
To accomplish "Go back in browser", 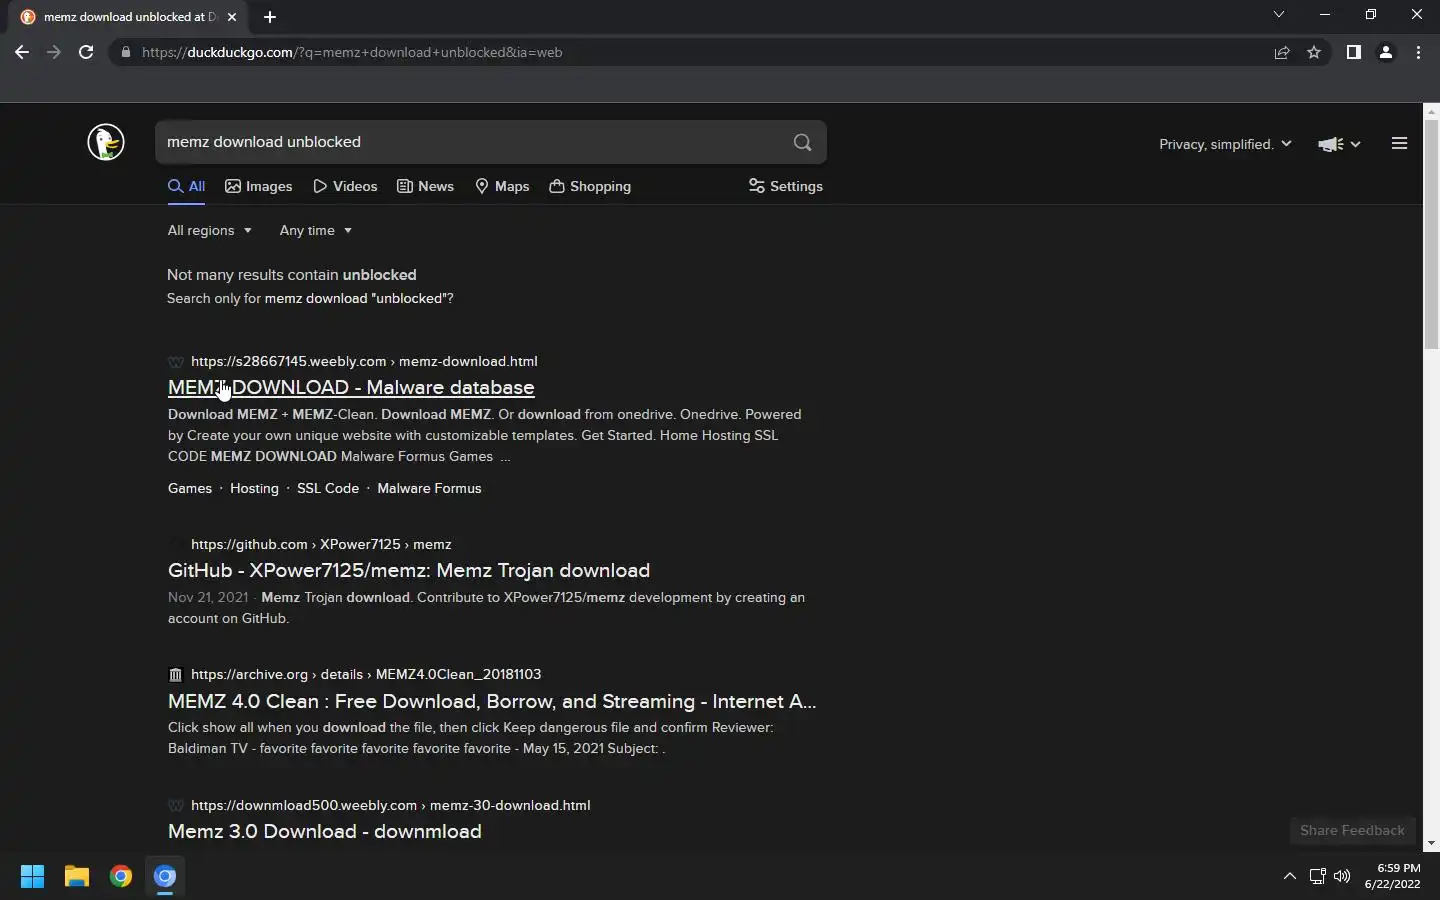I will click(22, 52).
